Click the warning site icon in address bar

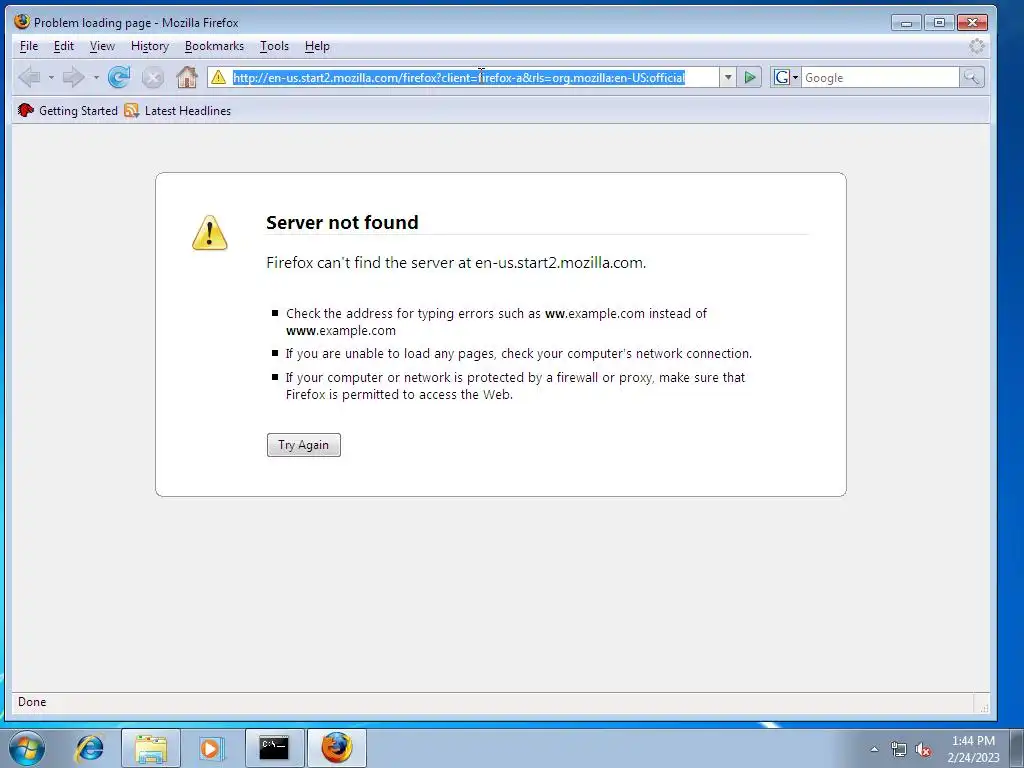[219, 77]
